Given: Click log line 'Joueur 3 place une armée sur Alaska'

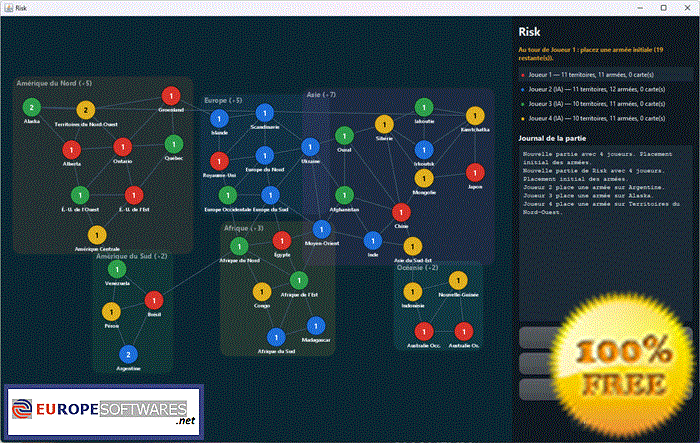Looking at the screenshot, I should click(588, 196).
